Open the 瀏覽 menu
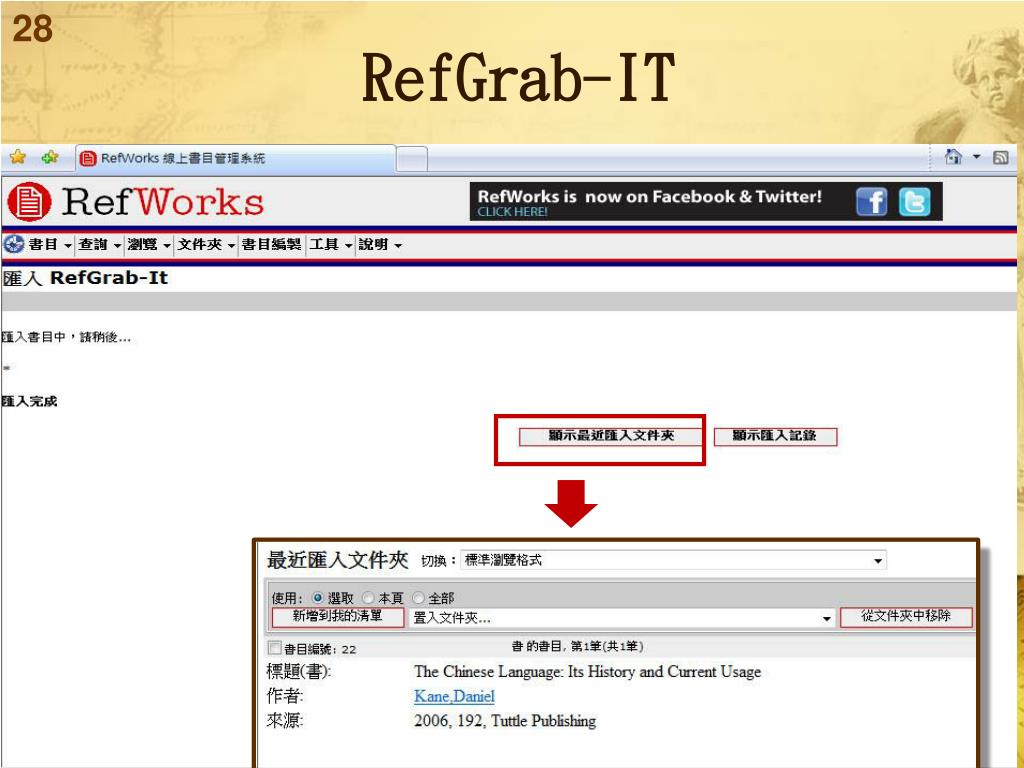Image resolution: width=1024 pixels, height=768 pixels. point(149,245)
